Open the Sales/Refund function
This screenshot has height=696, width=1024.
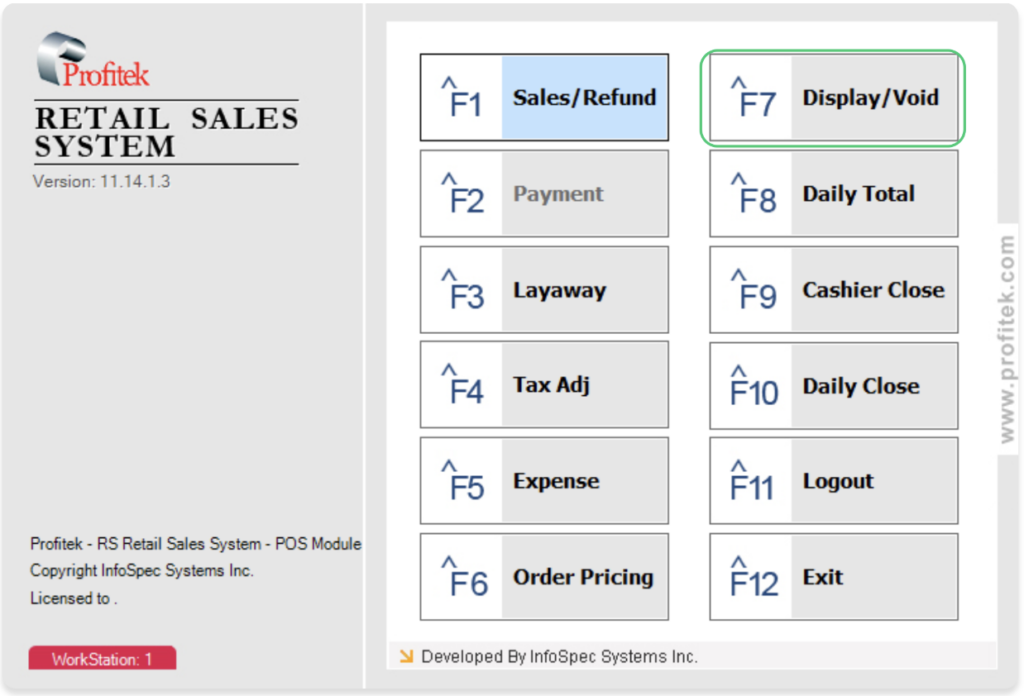[x=544, y=97]
